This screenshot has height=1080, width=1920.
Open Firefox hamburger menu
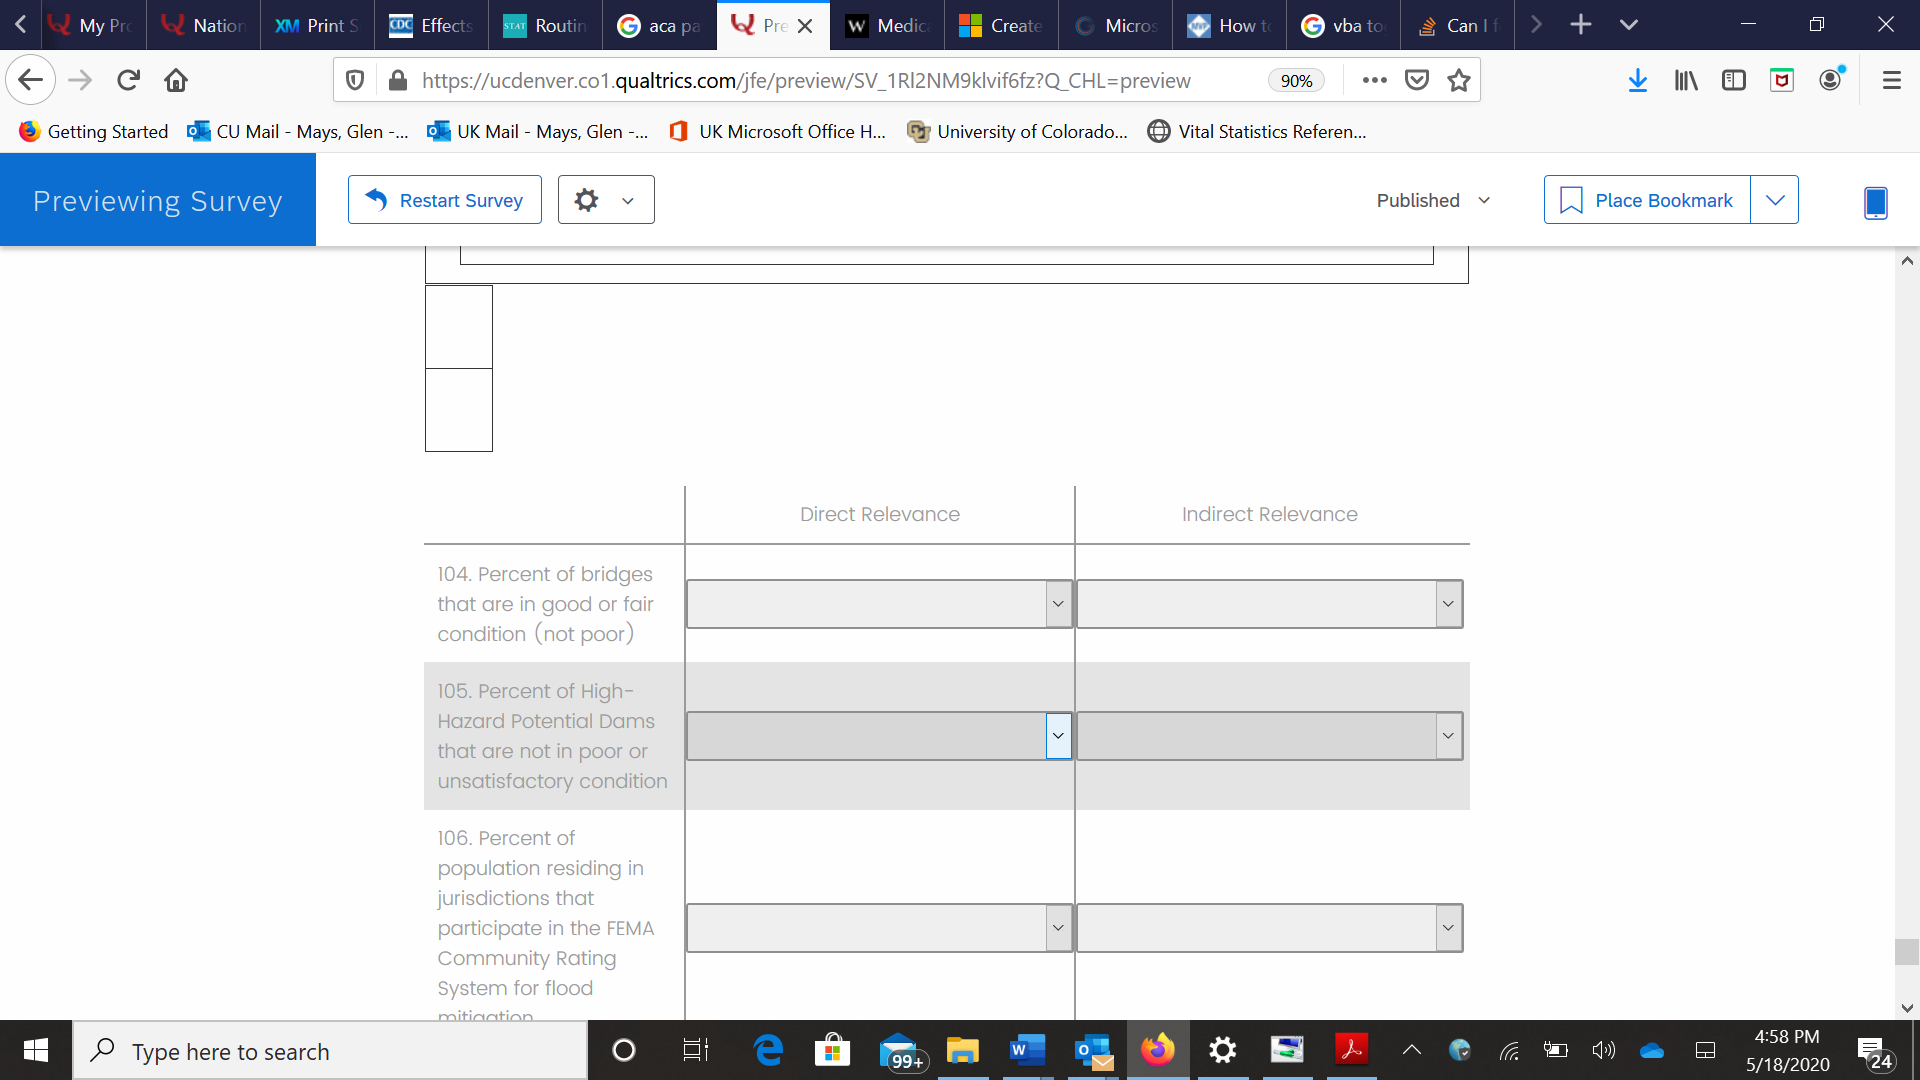[1891, 81]
